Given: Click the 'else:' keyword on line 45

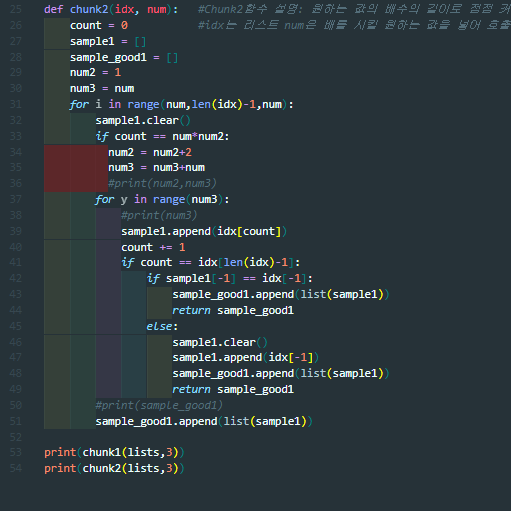Looking at the screenshot, I should 162,326.
